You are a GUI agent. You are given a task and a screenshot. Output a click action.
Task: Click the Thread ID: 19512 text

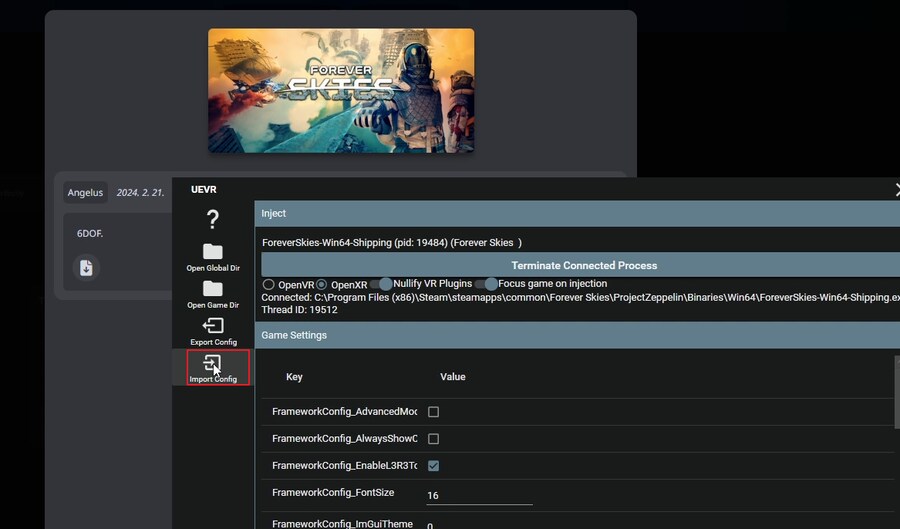tap(299, 310)
